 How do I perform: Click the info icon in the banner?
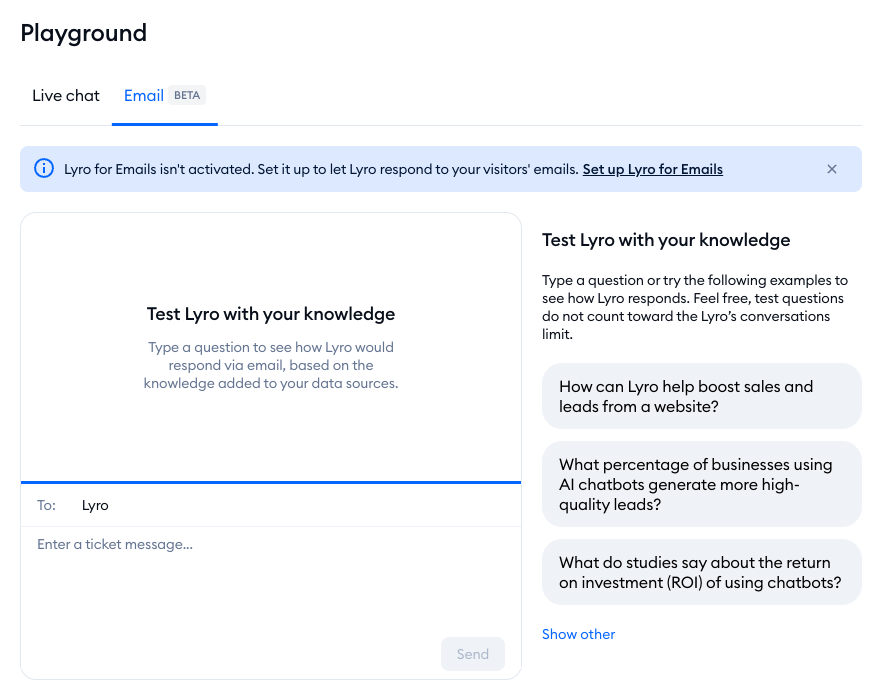click(44, 169)
